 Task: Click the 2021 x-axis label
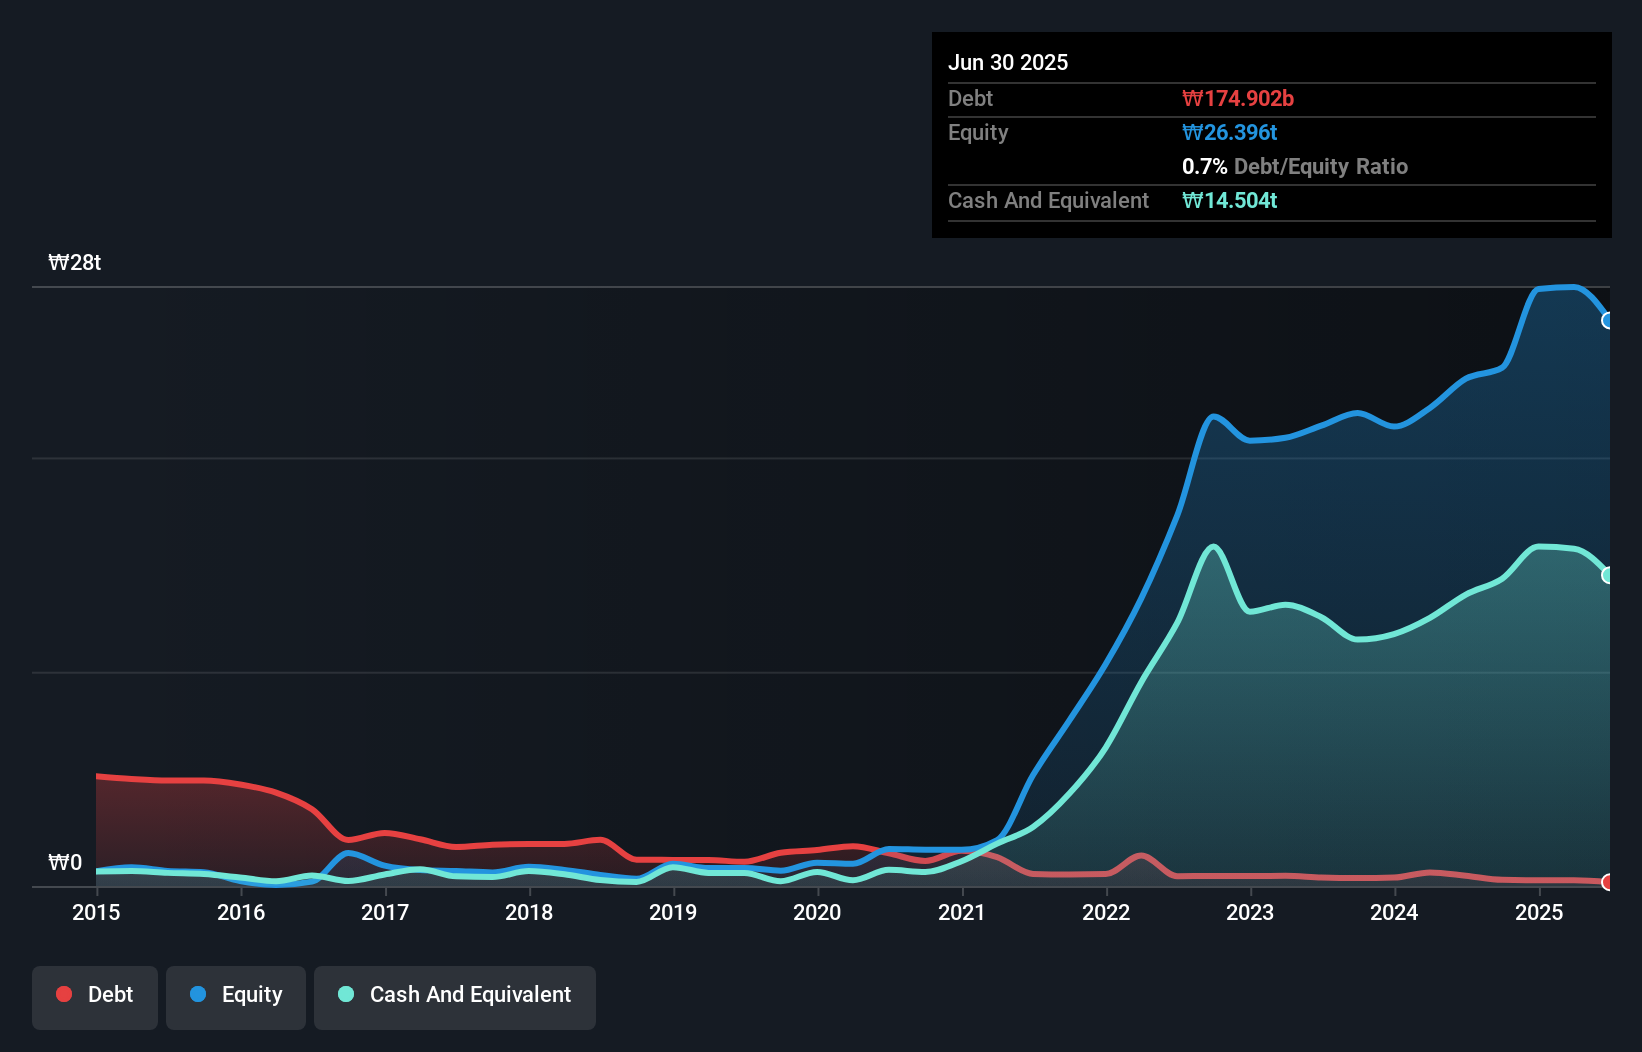pos(962,912)
